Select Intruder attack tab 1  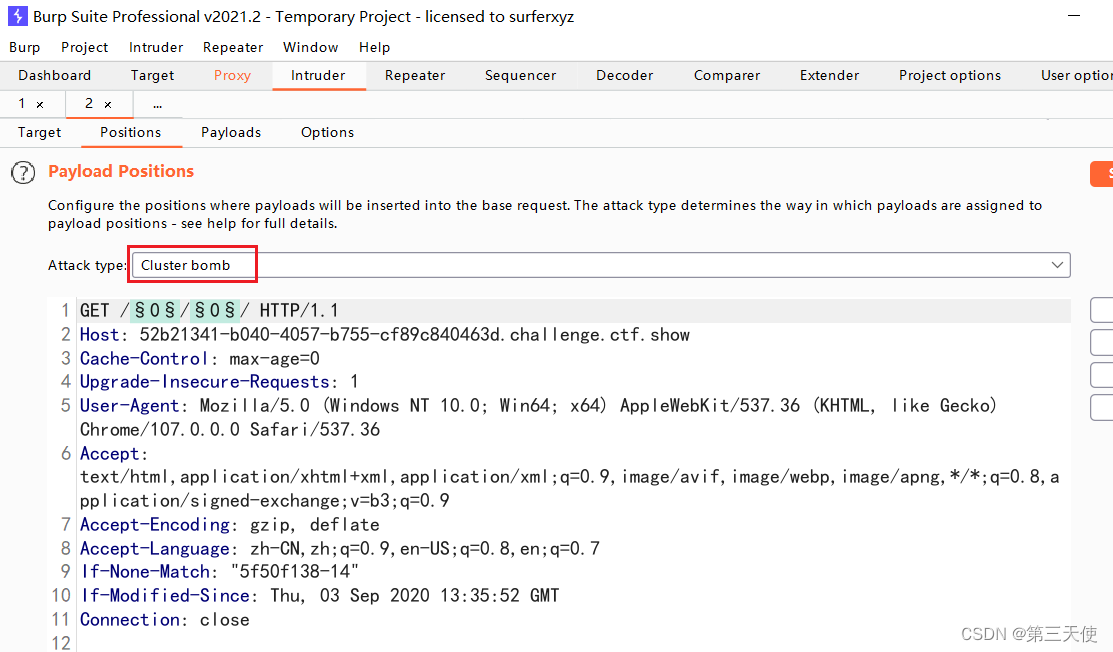[22, 104]
